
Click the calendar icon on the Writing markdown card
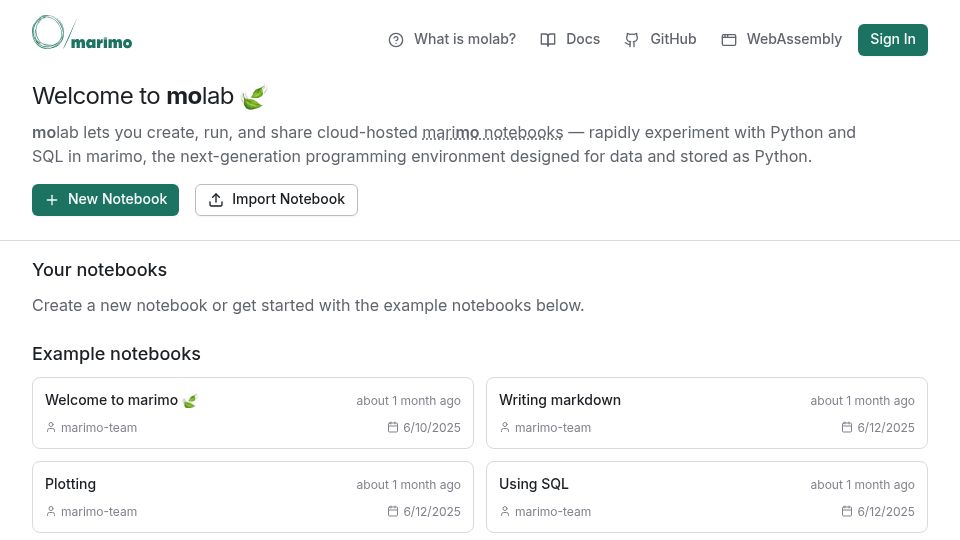847,427
